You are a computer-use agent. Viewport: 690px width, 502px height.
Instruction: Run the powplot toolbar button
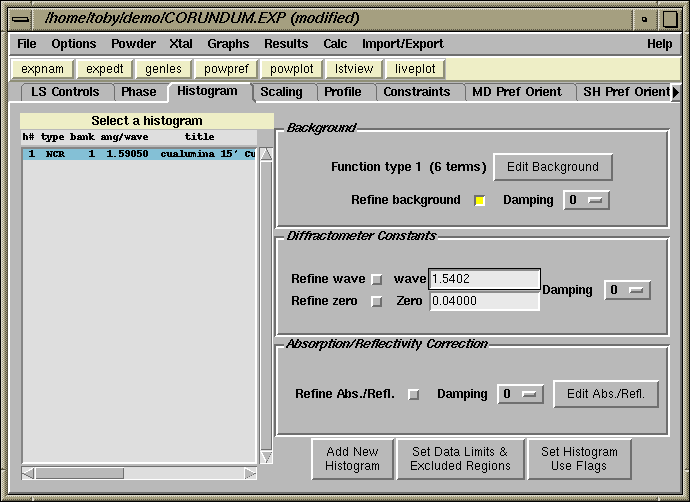[x=292, y=69]
